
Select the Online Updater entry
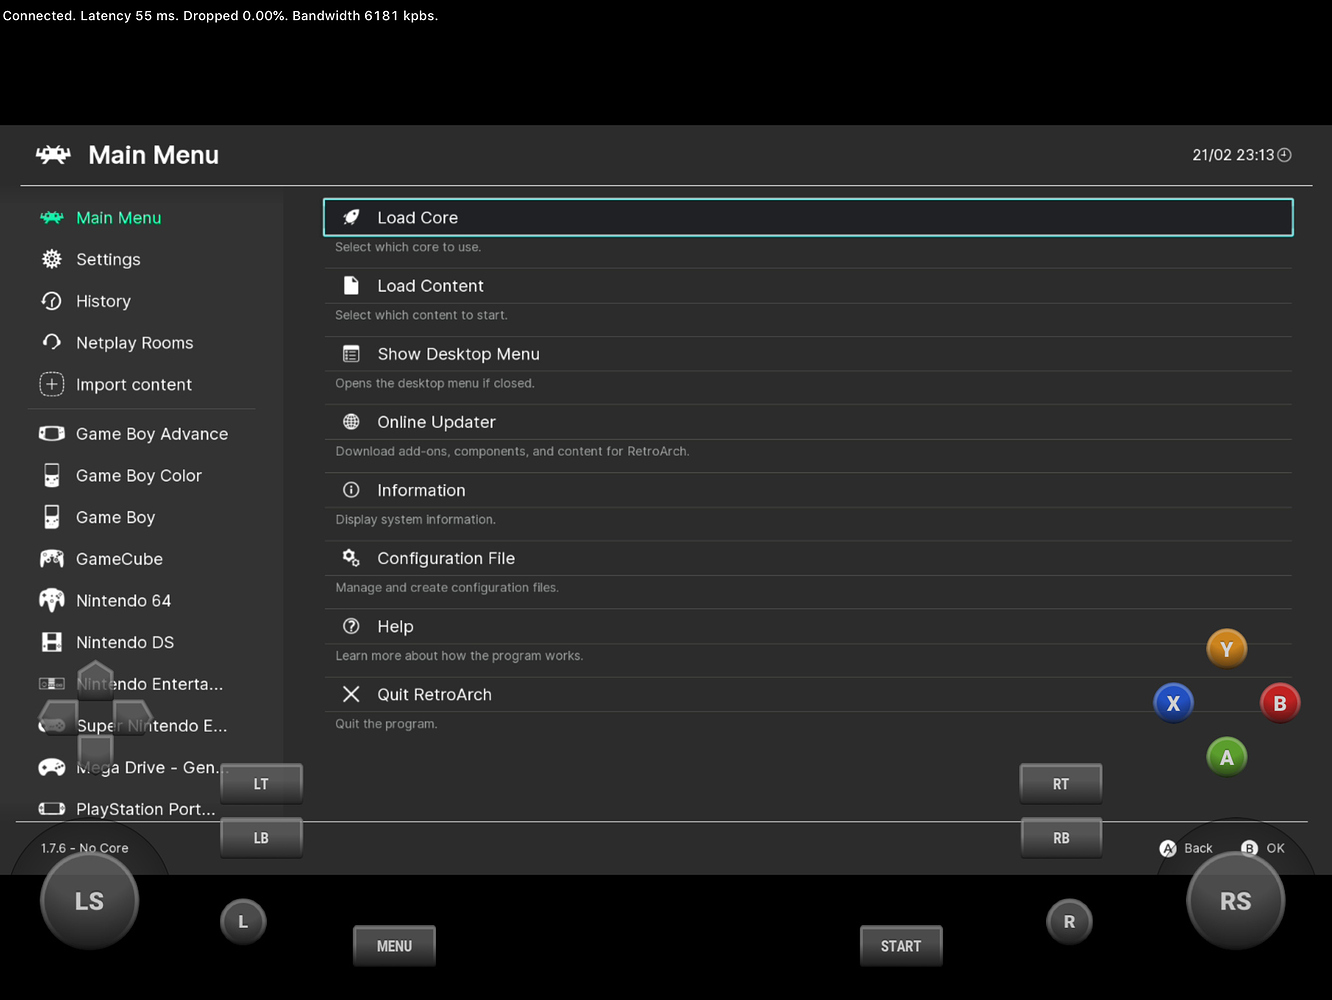coord(808,421)
